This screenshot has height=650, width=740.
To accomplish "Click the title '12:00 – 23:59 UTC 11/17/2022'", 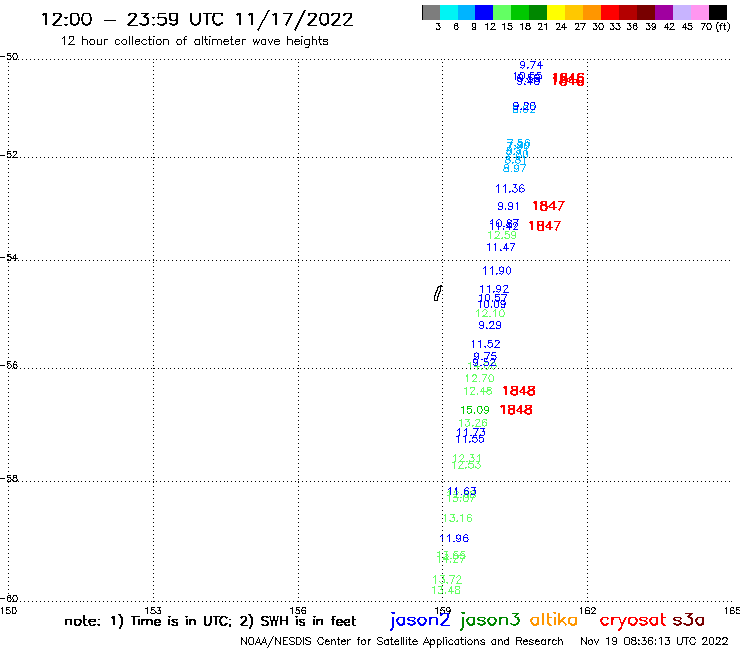I will click(x=197, y=20).
